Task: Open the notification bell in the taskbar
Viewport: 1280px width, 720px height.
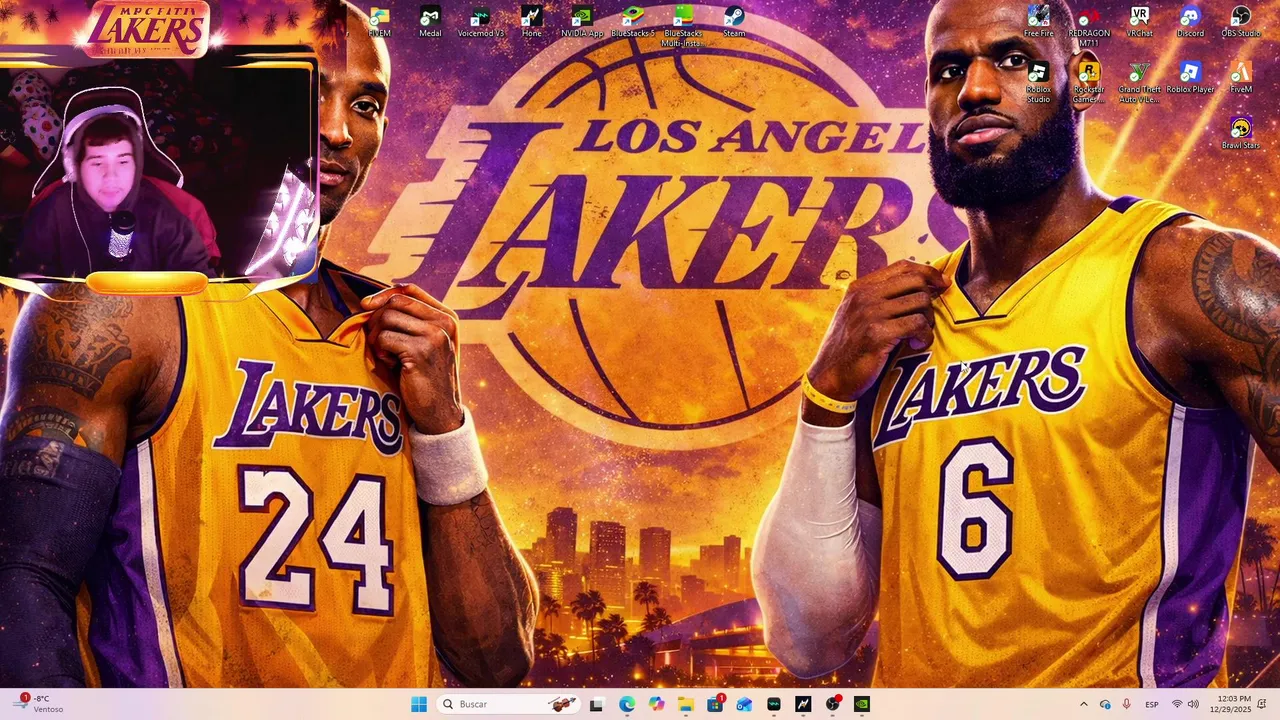Action: 1262,704
